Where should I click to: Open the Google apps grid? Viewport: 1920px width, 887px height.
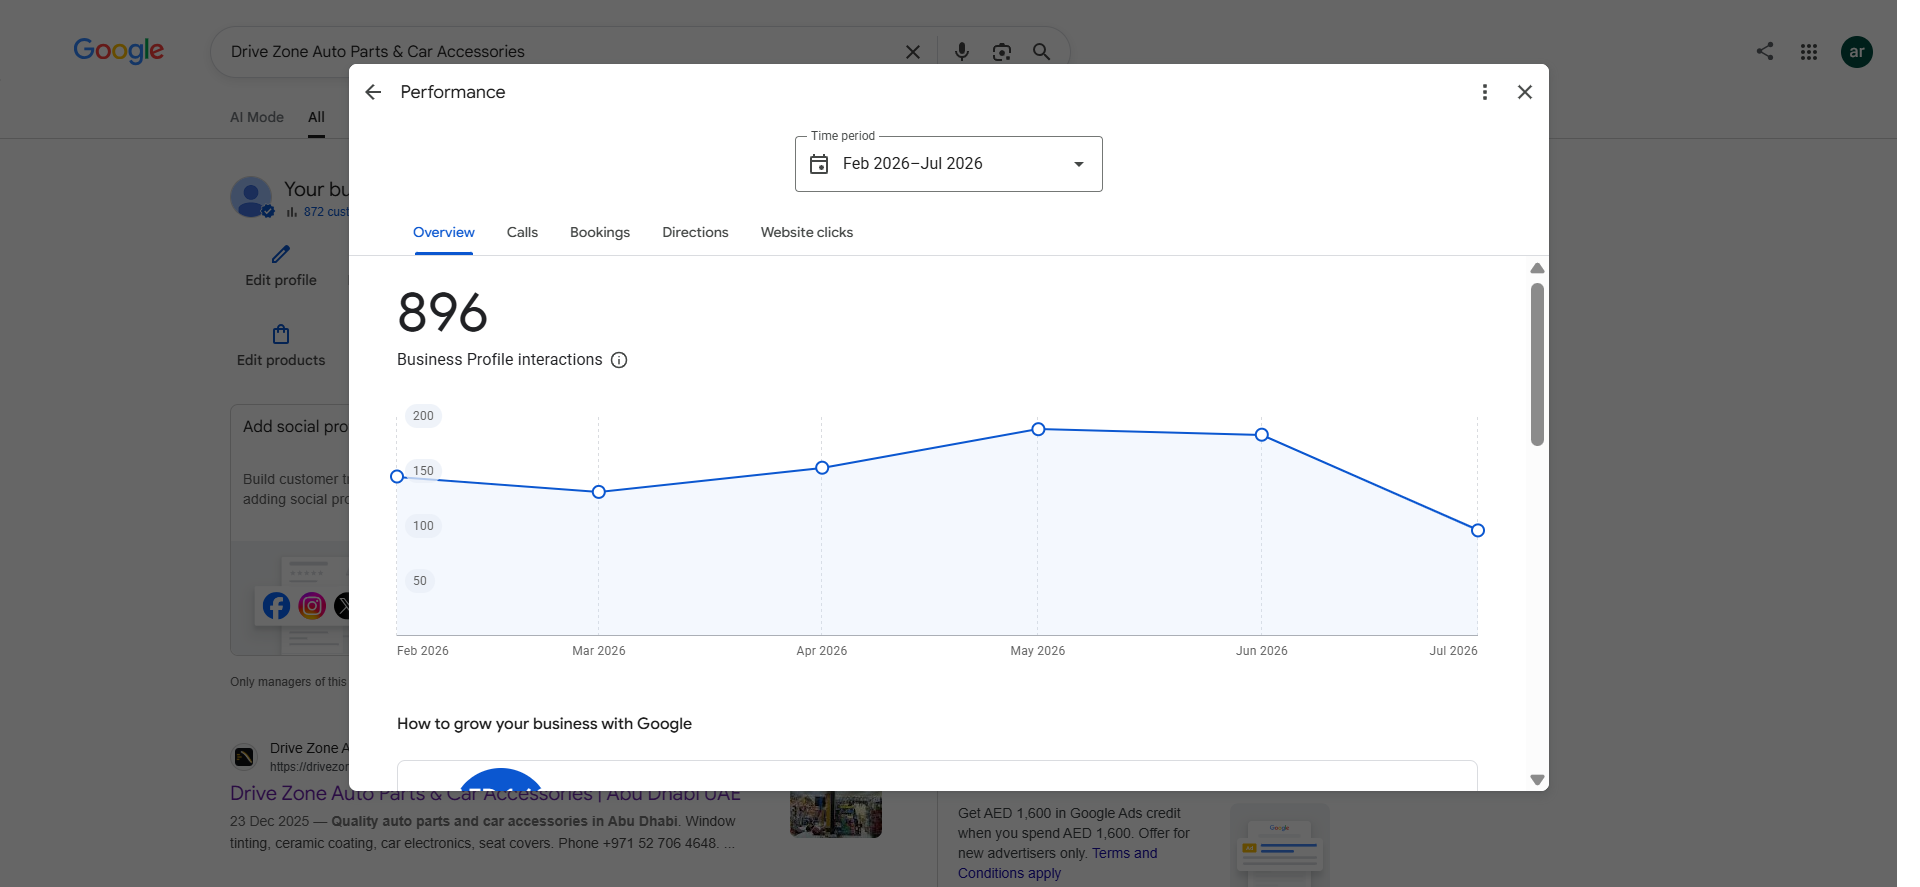(x=1809, y=52)
